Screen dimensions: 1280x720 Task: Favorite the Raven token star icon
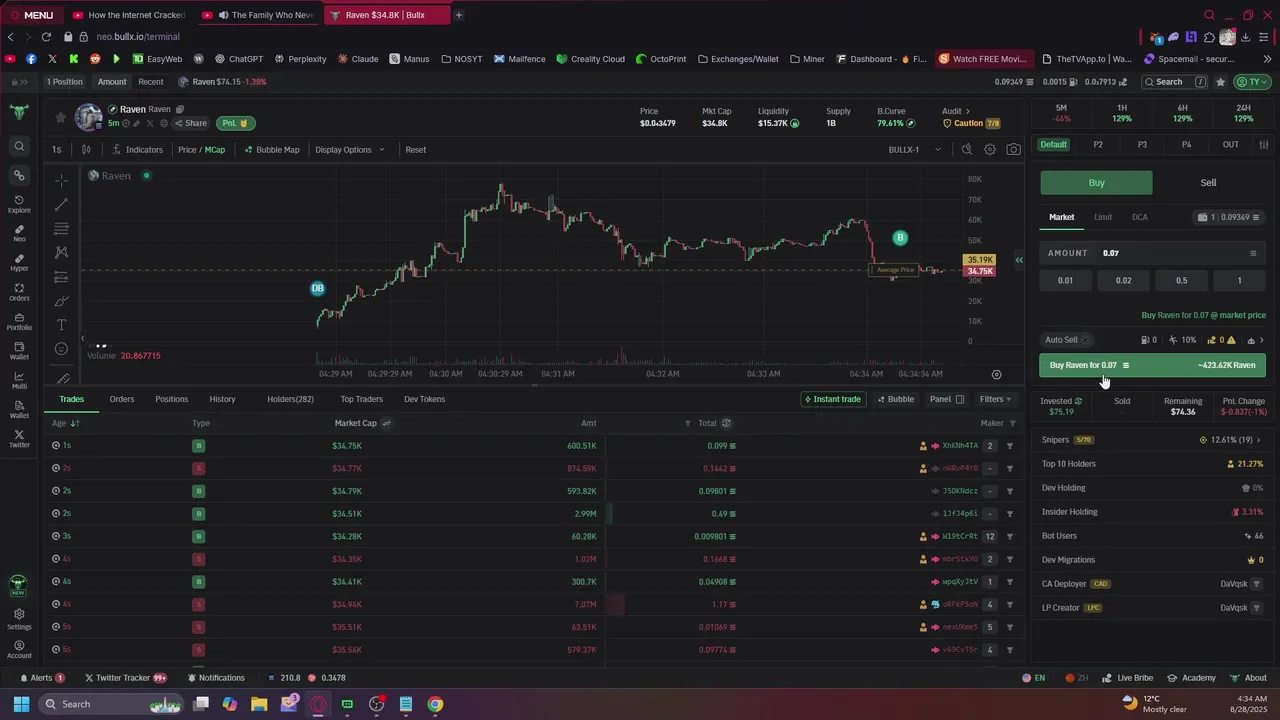click(60, 118)
